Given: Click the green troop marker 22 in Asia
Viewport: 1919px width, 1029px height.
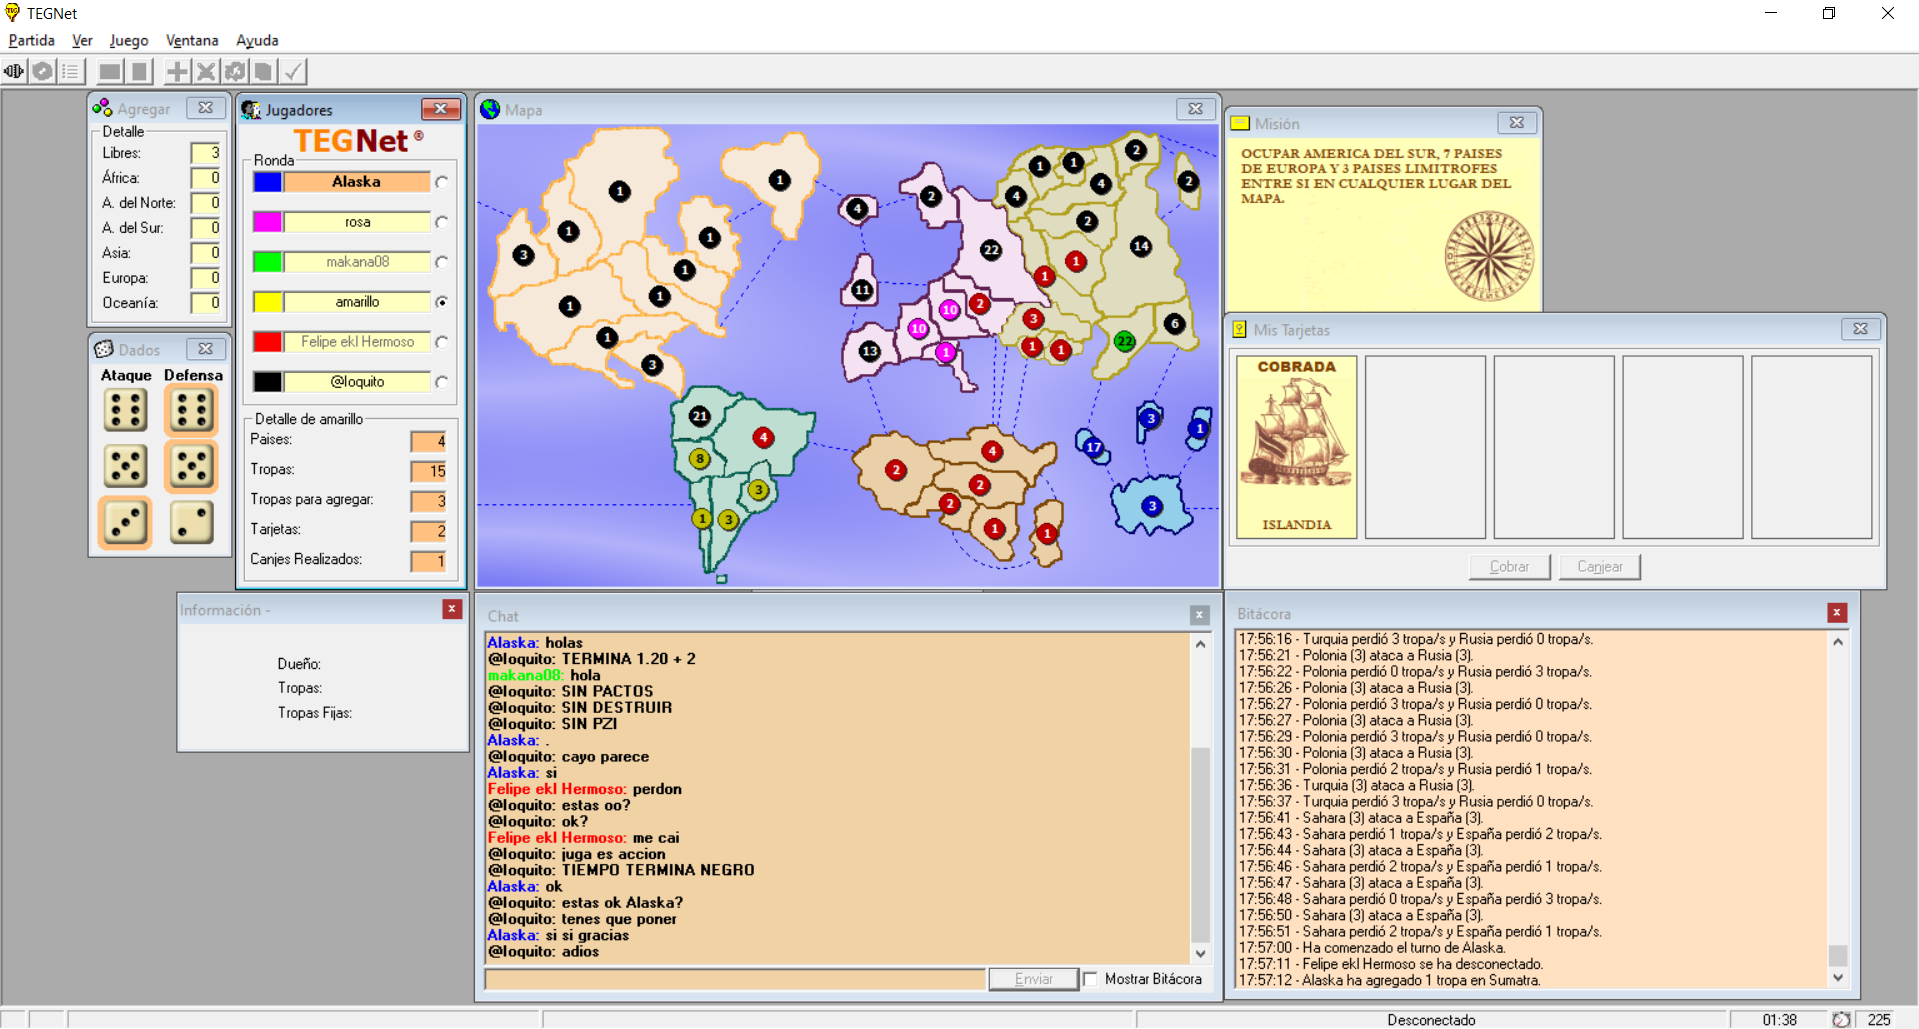Looking at the screenshot, I should click(x=1125, y=341).
